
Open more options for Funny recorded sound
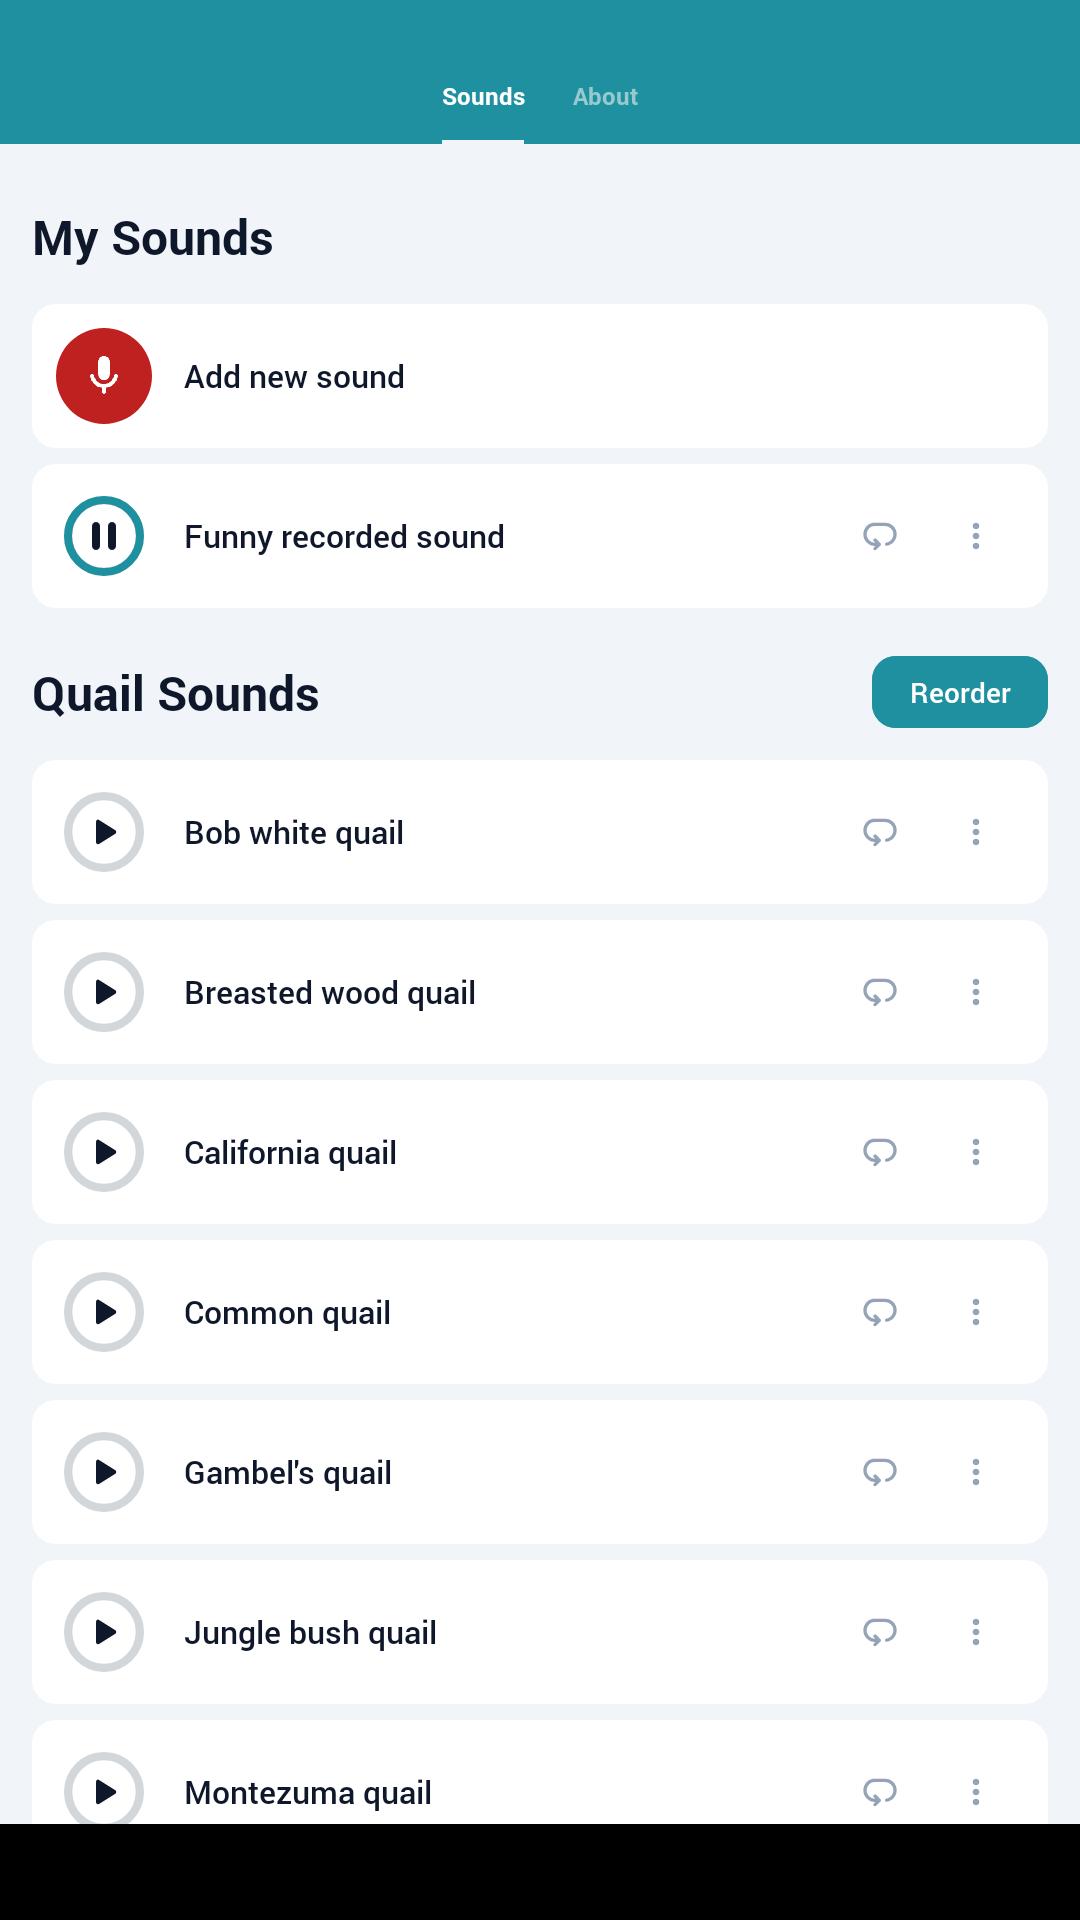click(x=976, y=536)
